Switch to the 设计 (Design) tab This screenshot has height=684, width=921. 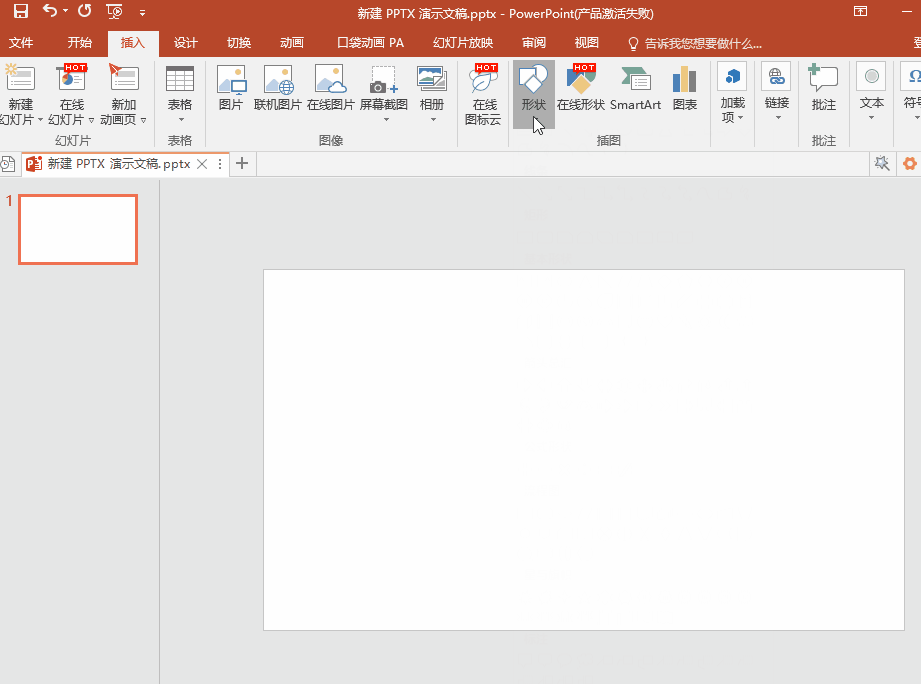[185, 43]
